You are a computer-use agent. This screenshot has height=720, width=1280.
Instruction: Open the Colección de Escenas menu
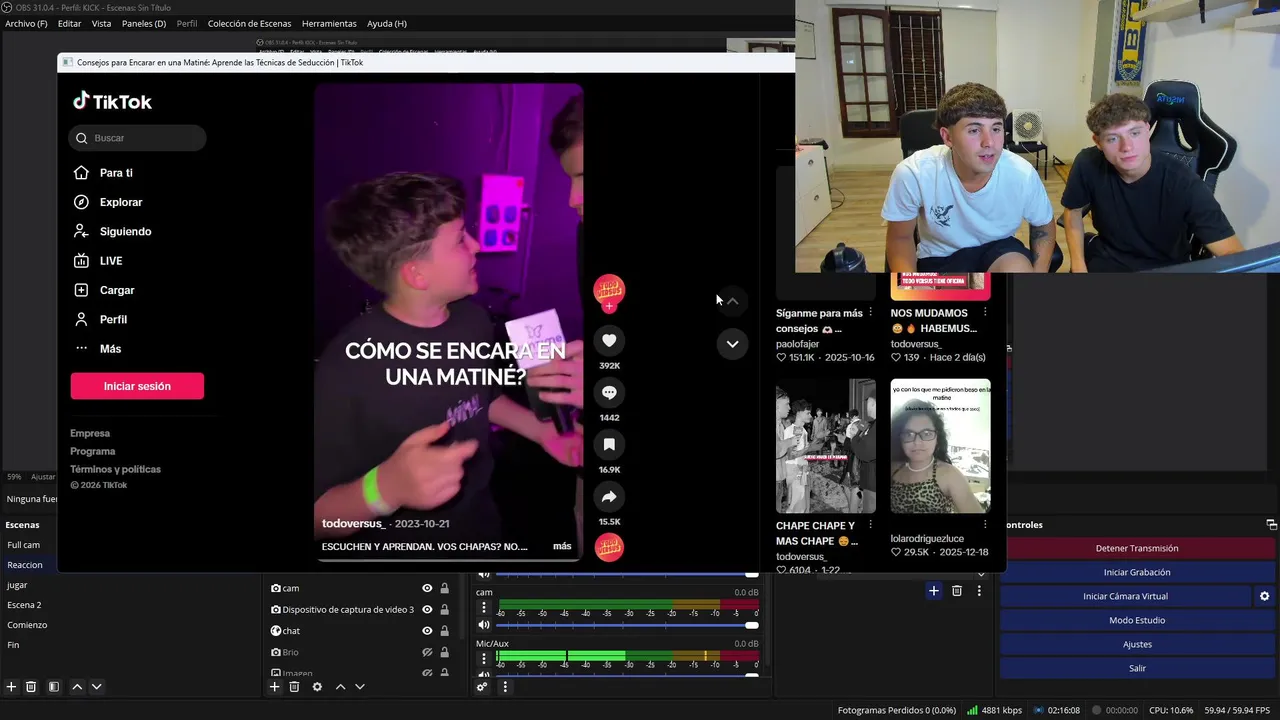click(x=249, y=23)
